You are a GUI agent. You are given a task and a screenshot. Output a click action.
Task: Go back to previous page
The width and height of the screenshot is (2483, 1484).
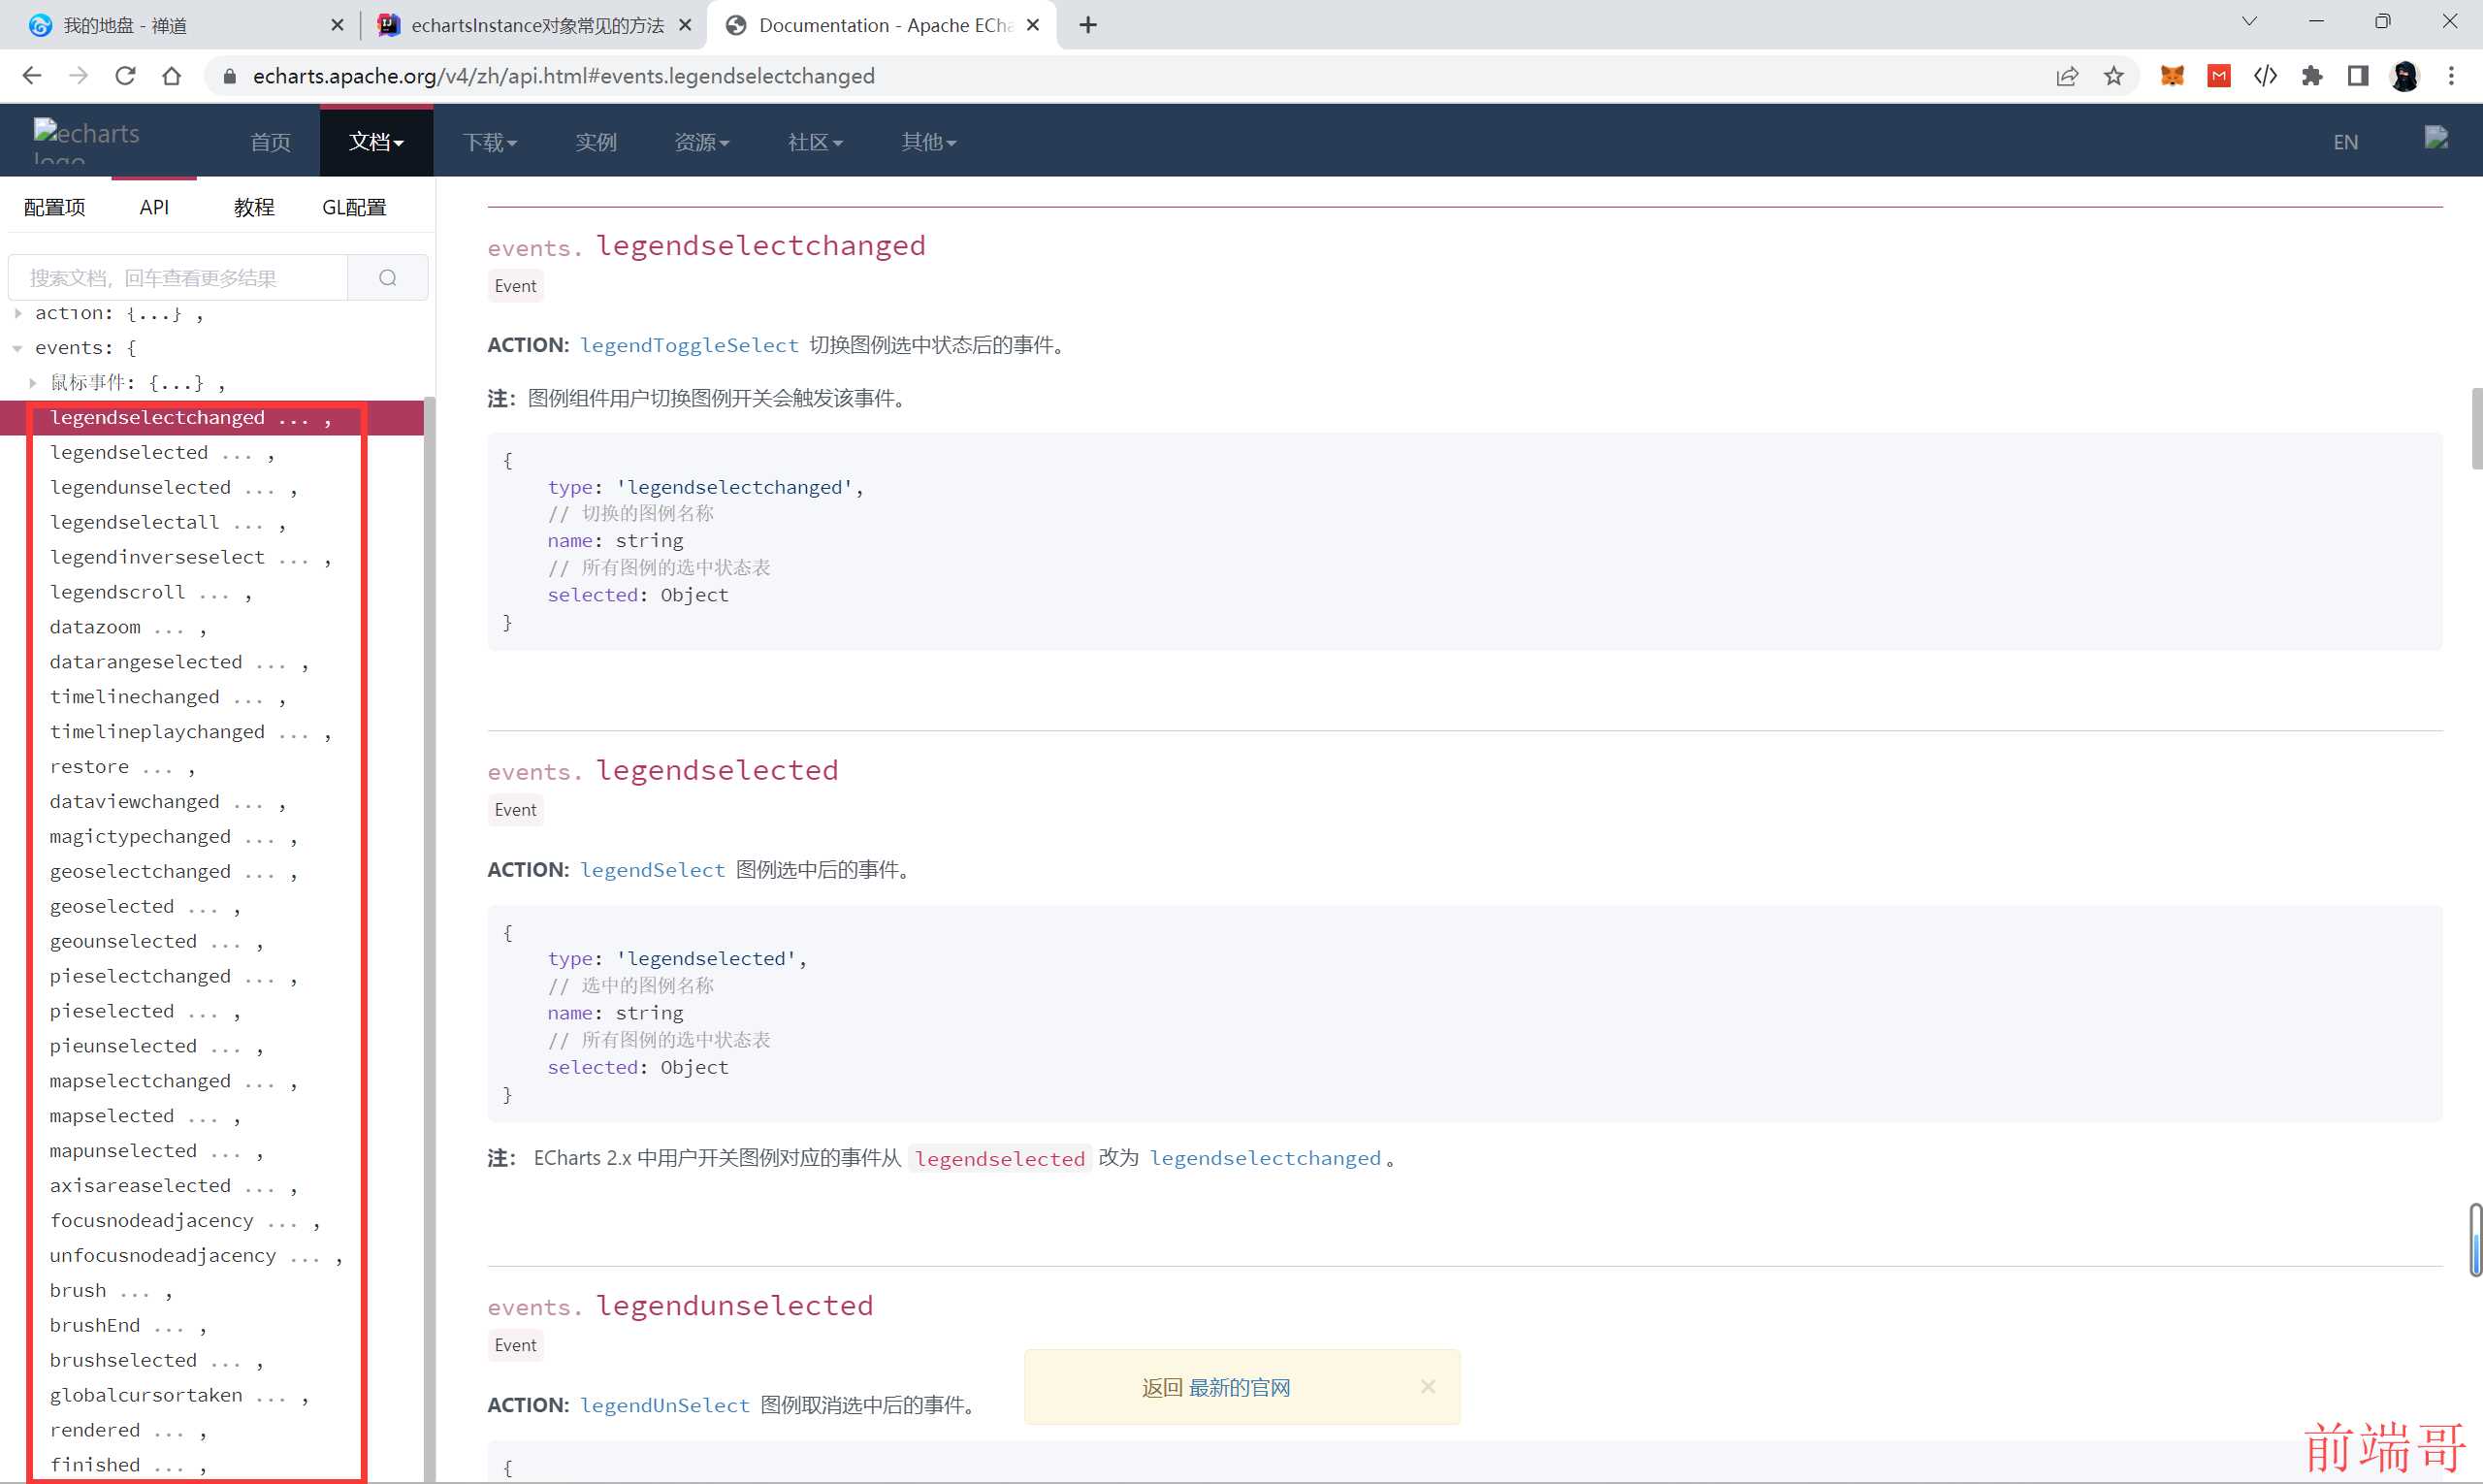click(31, 76)
